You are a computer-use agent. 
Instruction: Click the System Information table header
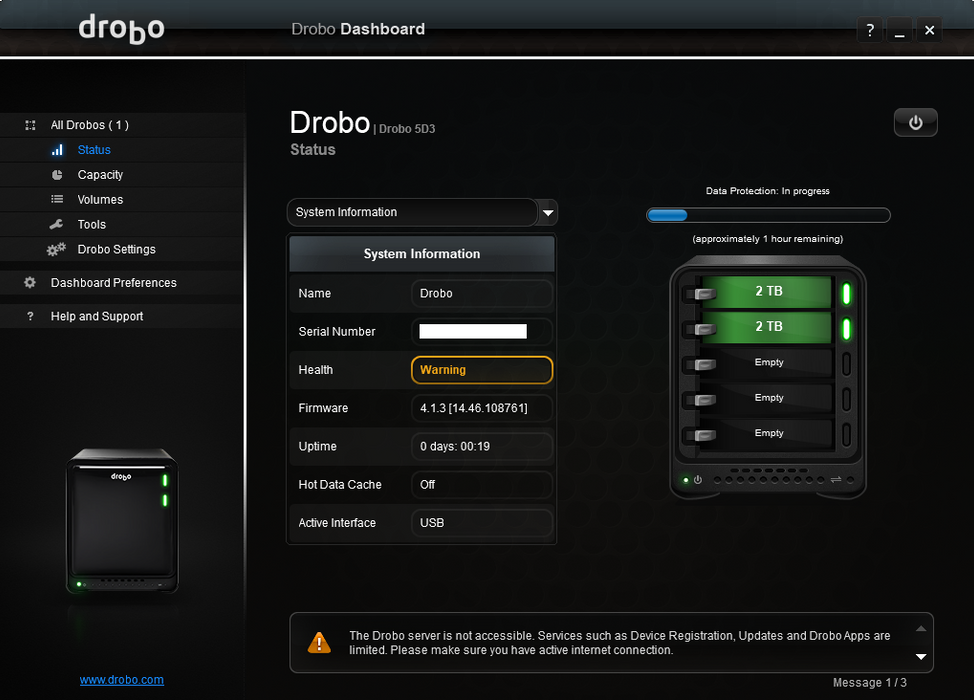click(422, 253)
